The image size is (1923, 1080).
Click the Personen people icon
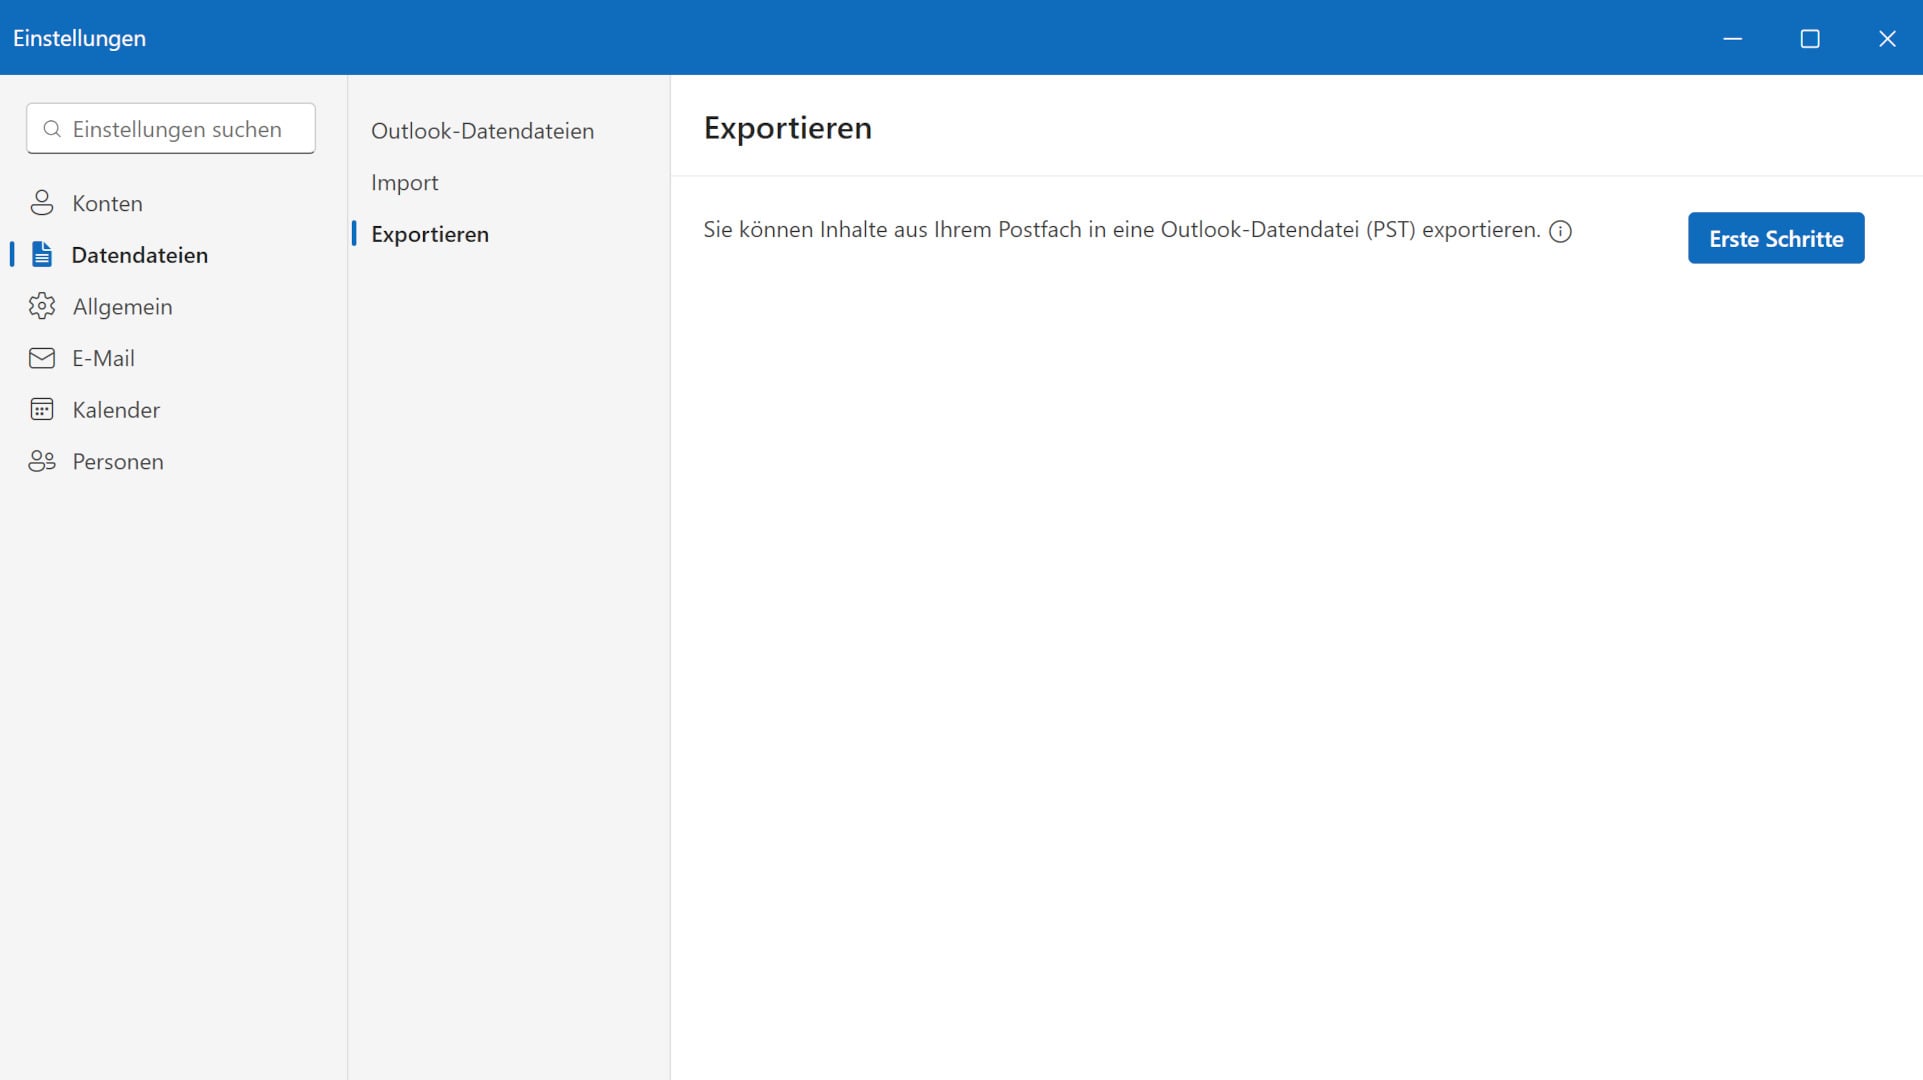pyautogui.click(x=42, y=461)
